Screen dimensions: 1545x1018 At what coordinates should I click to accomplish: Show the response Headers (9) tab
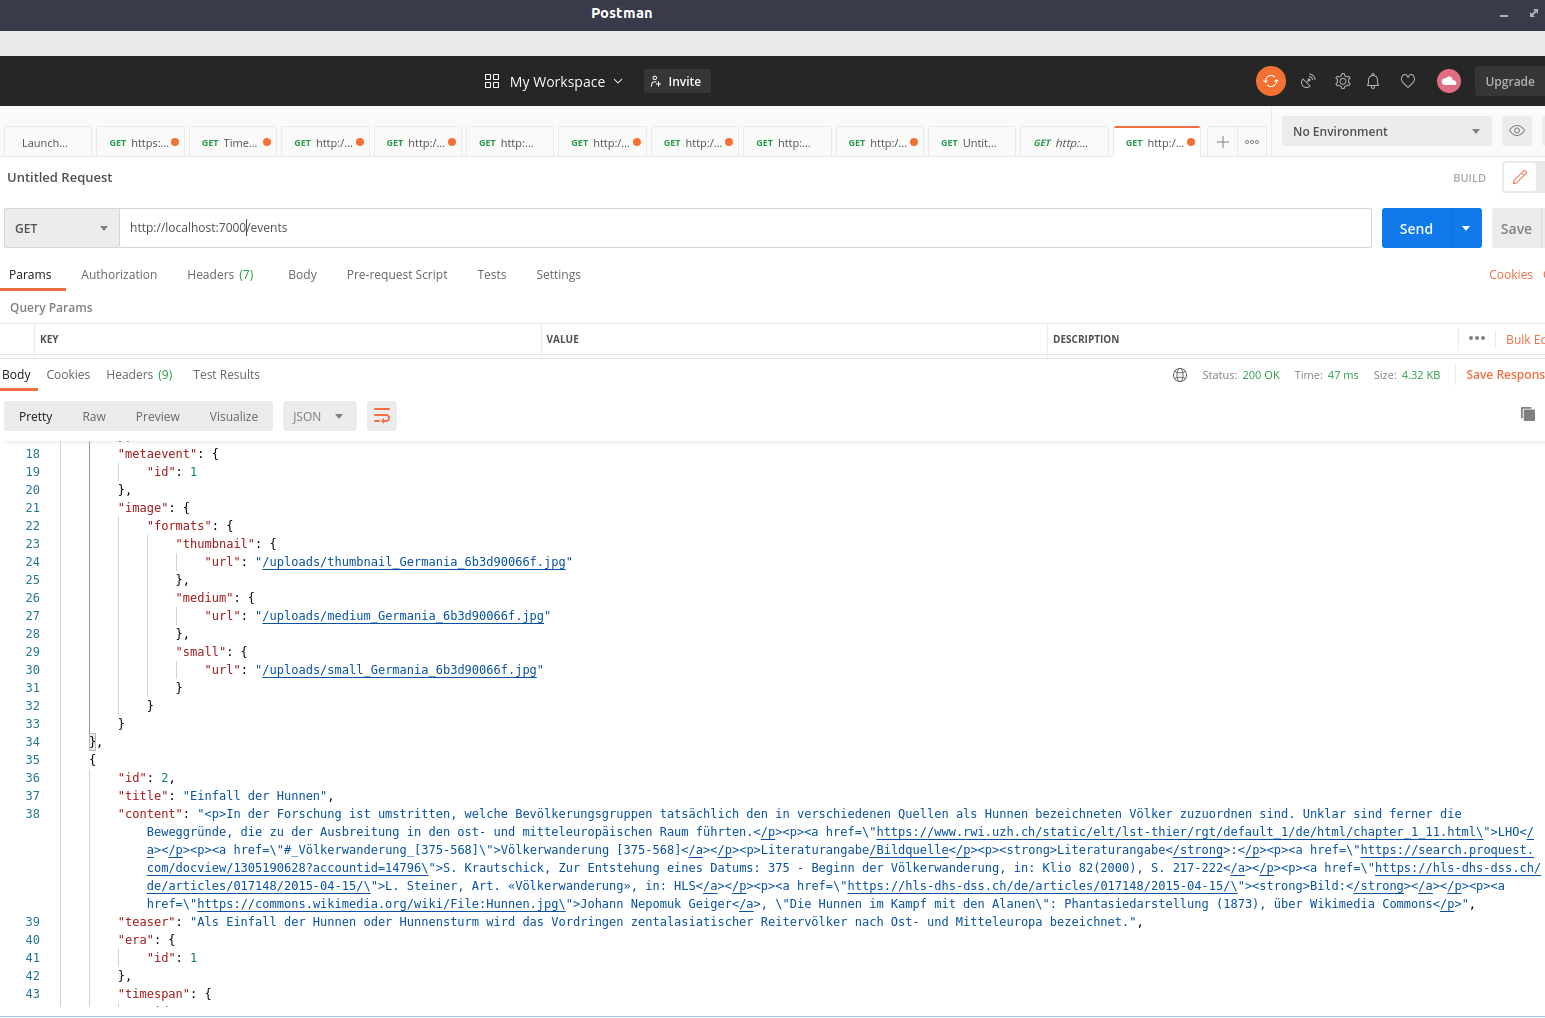(x=139, y=374)
